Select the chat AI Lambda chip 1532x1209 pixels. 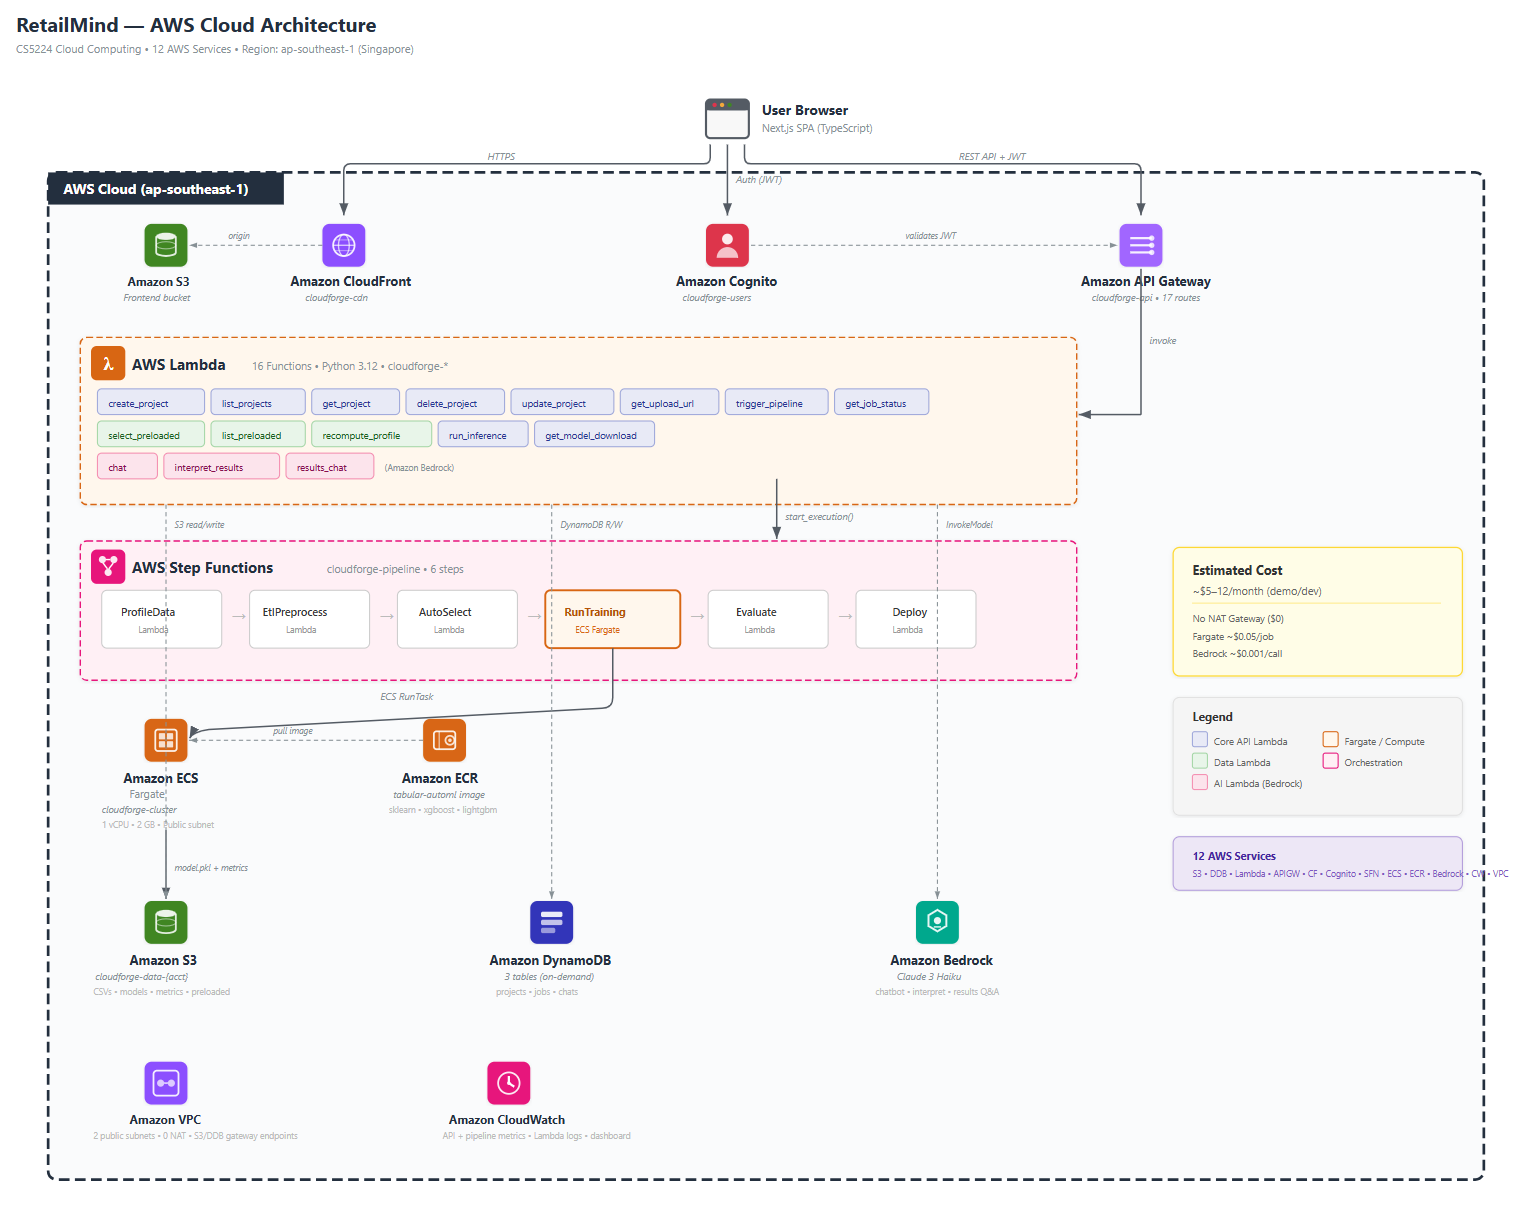pyautogui.click(x=127, y=466)
